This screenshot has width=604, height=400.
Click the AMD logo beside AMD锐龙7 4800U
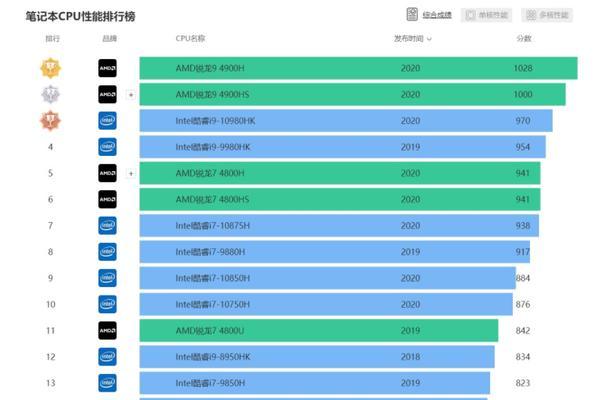click(x=107, y=330)
